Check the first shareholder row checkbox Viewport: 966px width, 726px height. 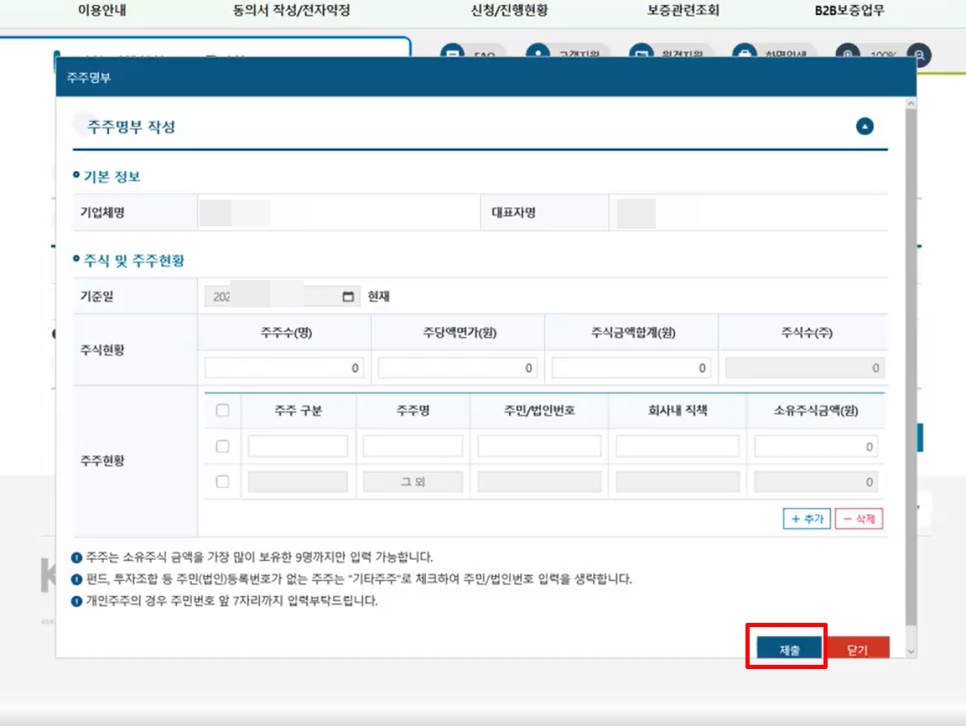point(222,446)
